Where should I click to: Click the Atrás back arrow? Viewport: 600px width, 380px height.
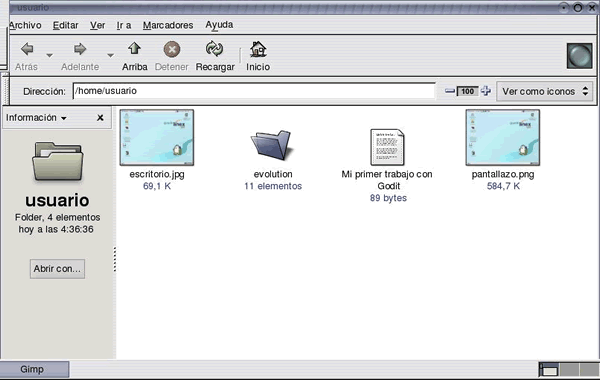[x=27, y=49]
